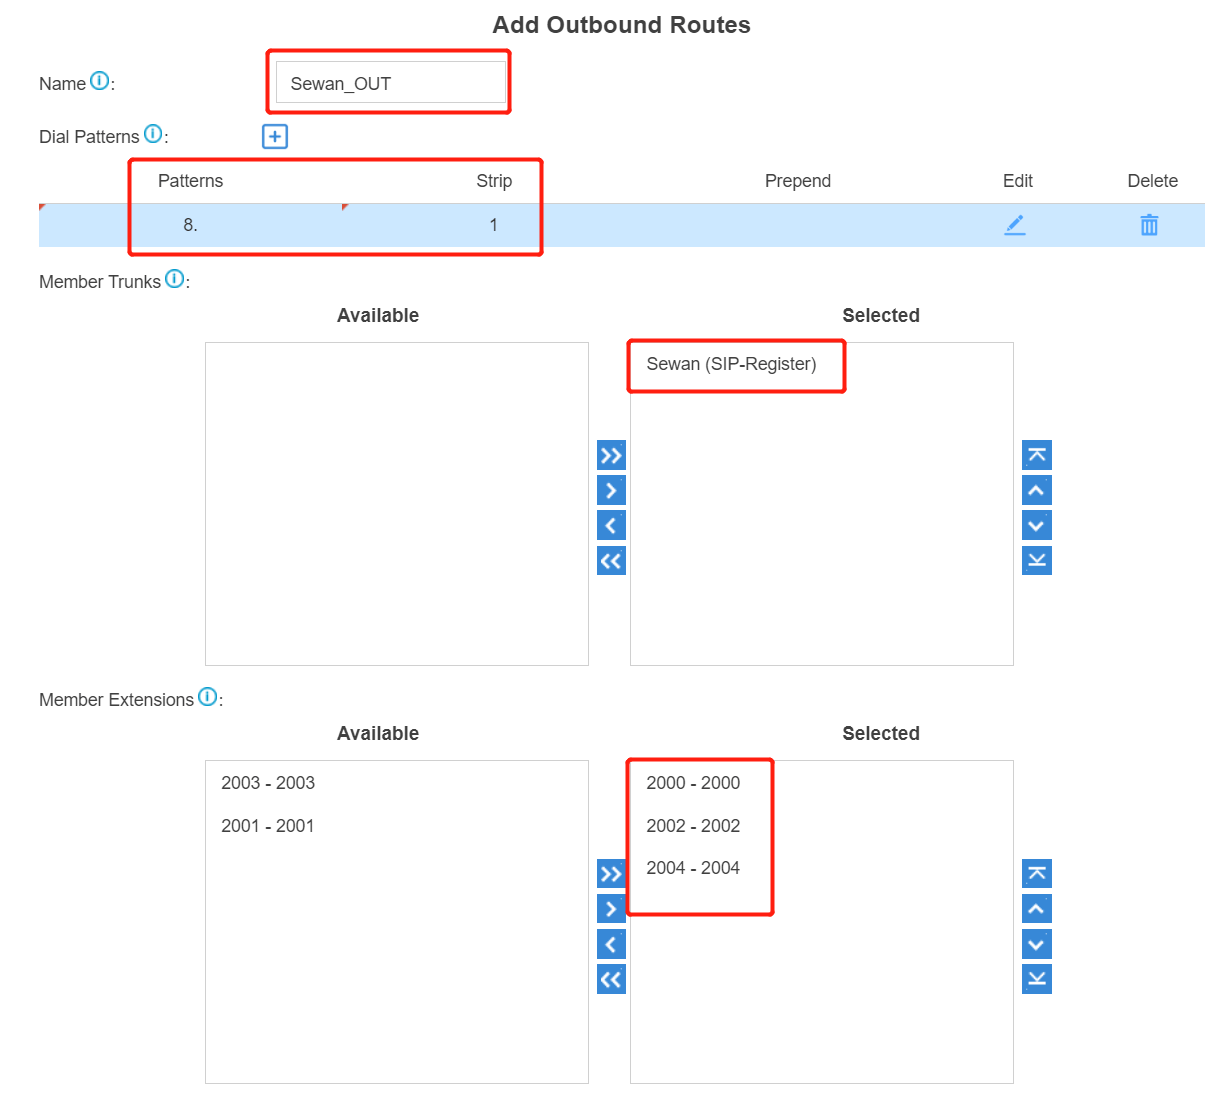
Task: Open the Member Trunks info tooltip
Action: [x=175, y=278]
